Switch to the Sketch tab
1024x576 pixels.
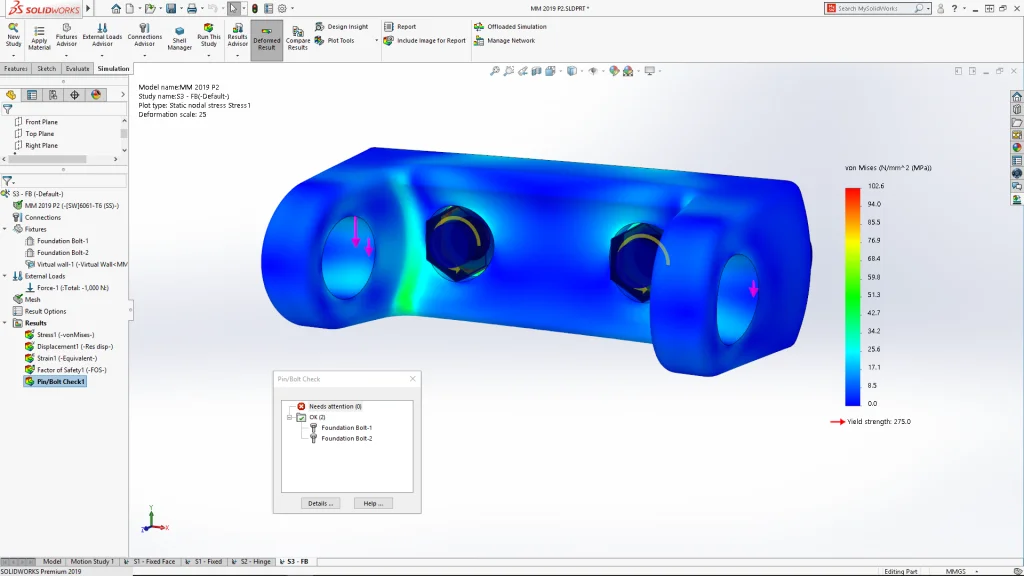(x=46, y=69)
